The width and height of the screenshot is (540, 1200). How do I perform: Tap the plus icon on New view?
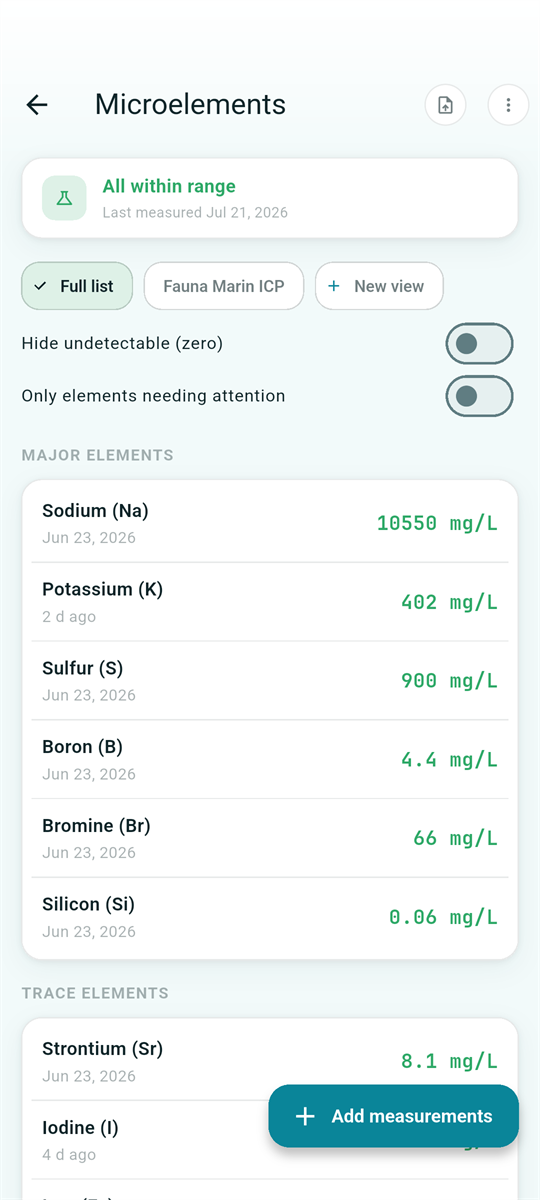coord(335,286)
